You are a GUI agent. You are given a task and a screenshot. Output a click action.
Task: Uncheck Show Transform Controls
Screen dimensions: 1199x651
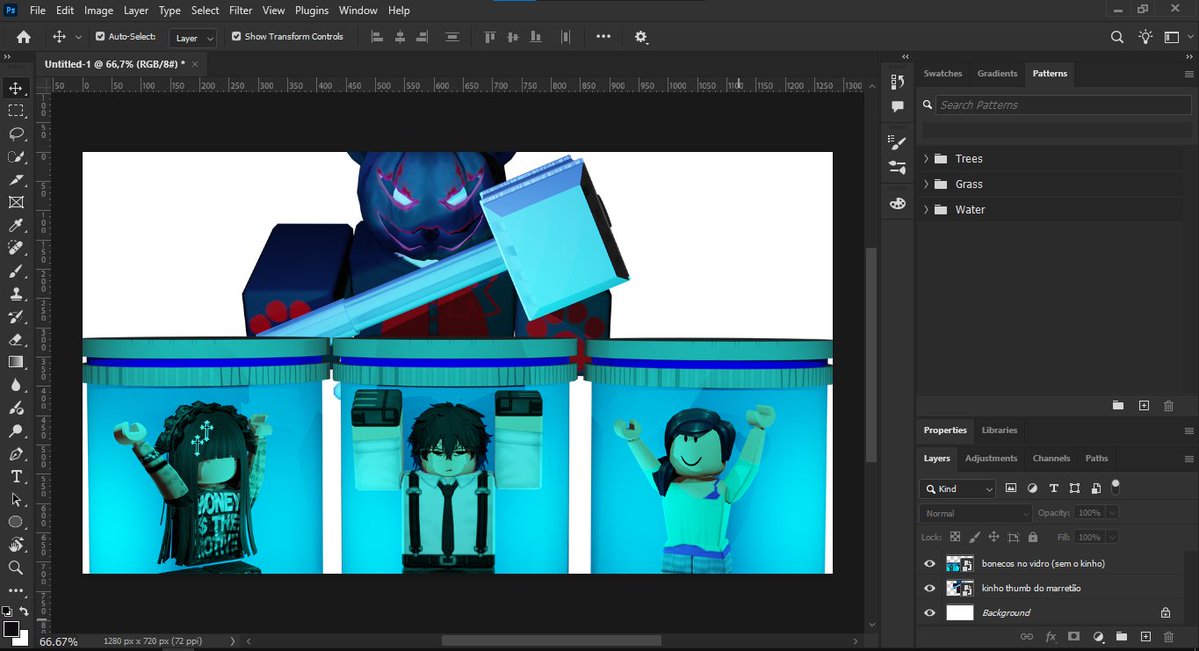236,36
